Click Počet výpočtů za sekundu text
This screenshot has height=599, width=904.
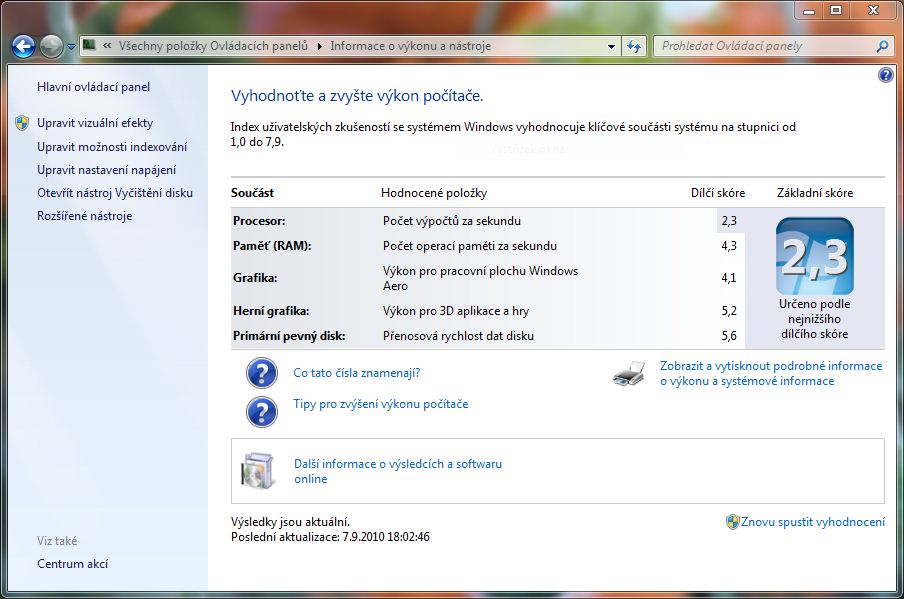point(452,221)
